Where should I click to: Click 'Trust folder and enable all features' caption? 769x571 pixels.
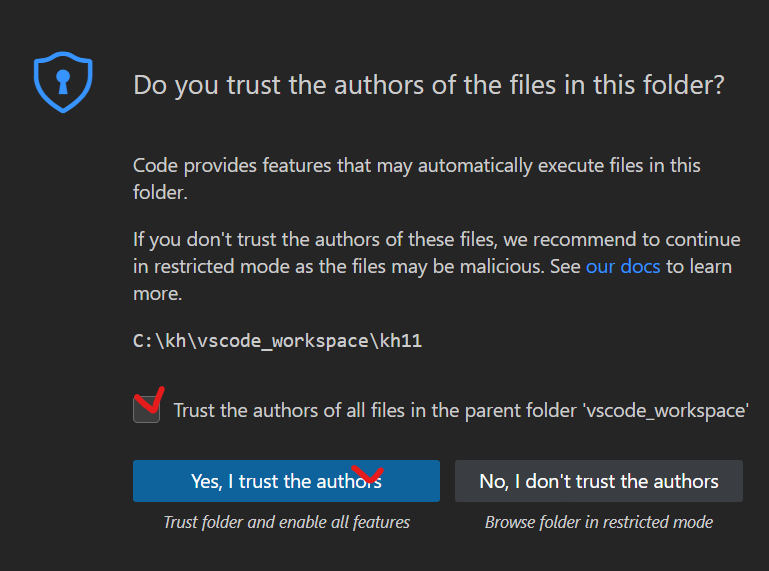[x=286, y=522]
